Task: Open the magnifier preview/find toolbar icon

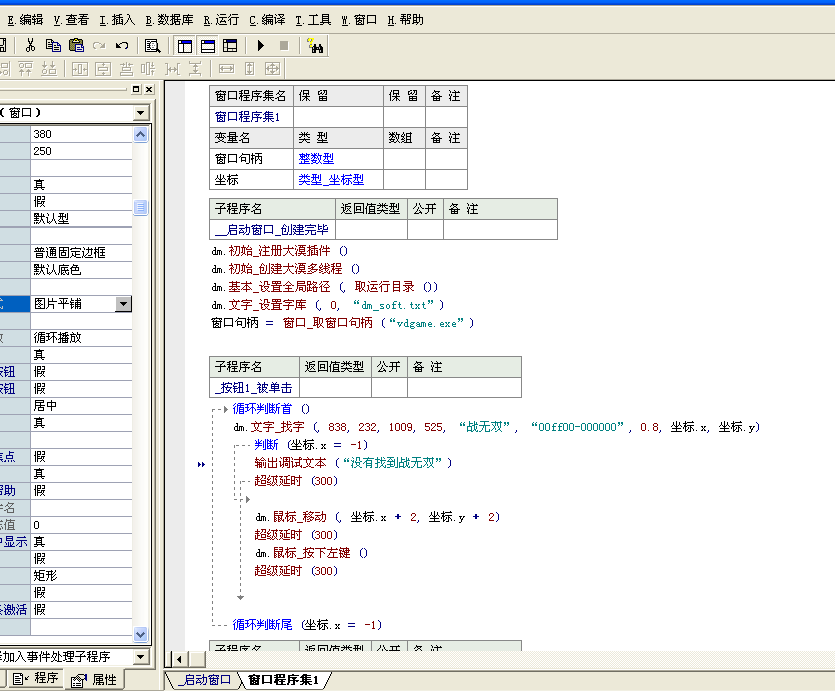Action: (x=153, y=46)
